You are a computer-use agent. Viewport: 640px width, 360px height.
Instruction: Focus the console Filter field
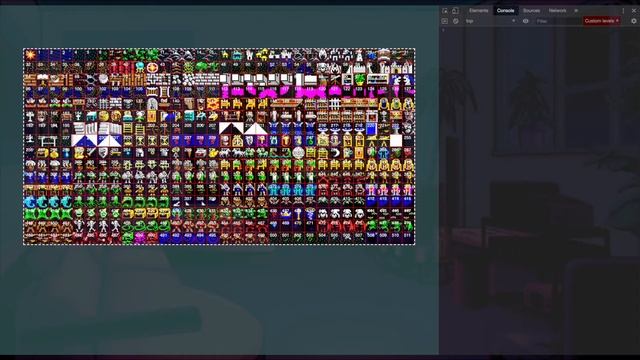(x=558, y=21)
